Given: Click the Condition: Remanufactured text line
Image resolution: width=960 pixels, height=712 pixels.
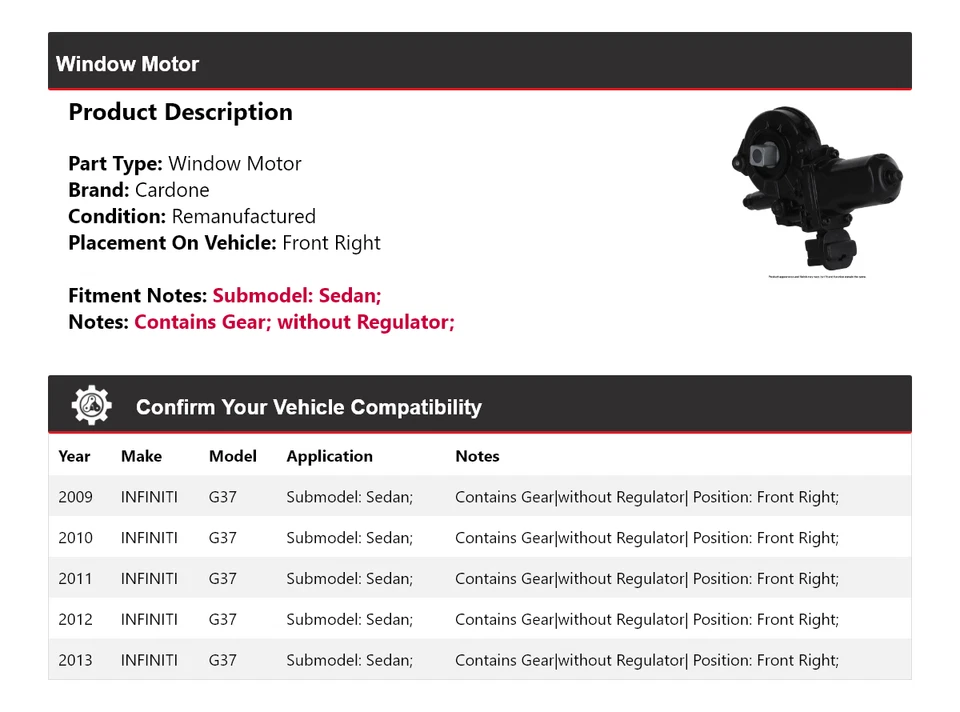Looking at the screenshot, I should [x=192, y=216].
